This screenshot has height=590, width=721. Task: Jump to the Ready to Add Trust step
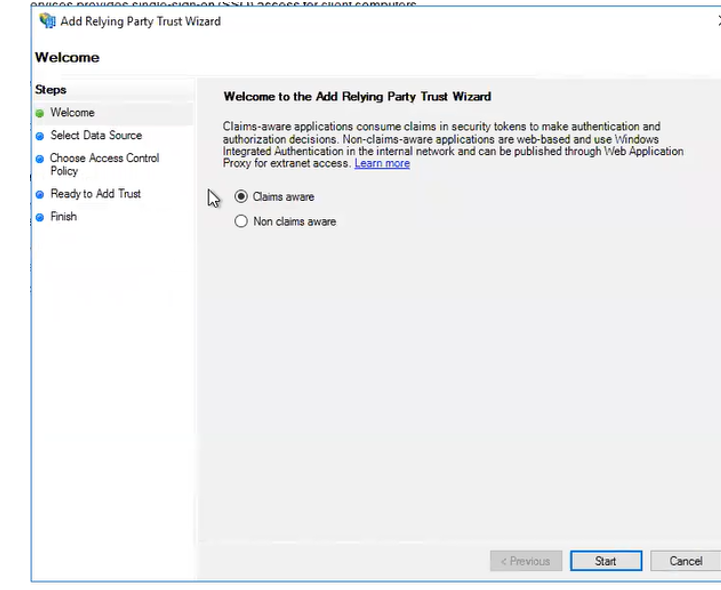[95, 194]
